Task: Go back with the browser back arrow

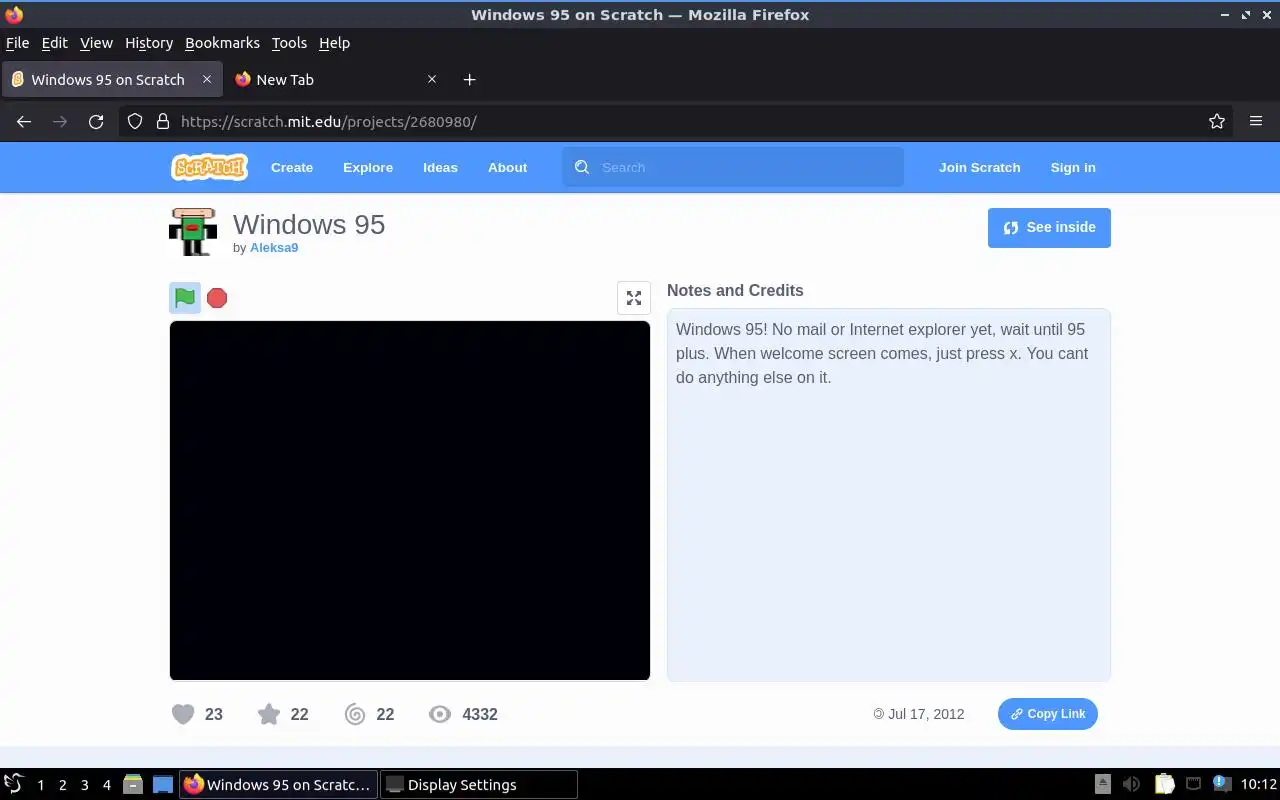Action: click(x=24, y=121)
